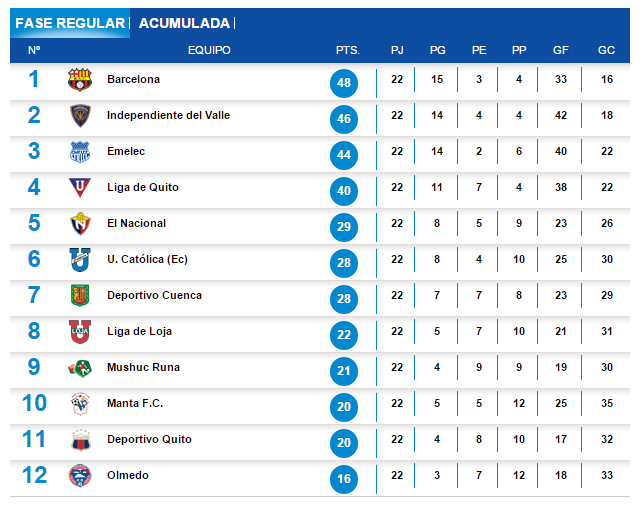Click the El Nacional crest
This screenshot has width=644, height=509.
pyautogui.click(x=80, y=223)
